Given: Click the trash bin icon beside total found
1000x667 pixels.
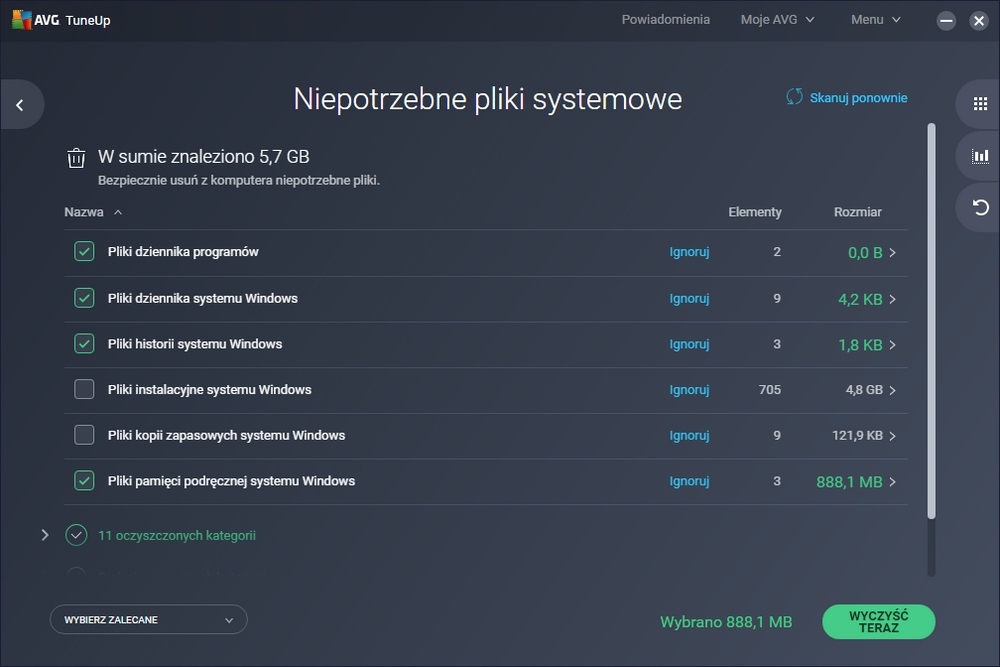Looking at the screenshot, I should (76, 158).
